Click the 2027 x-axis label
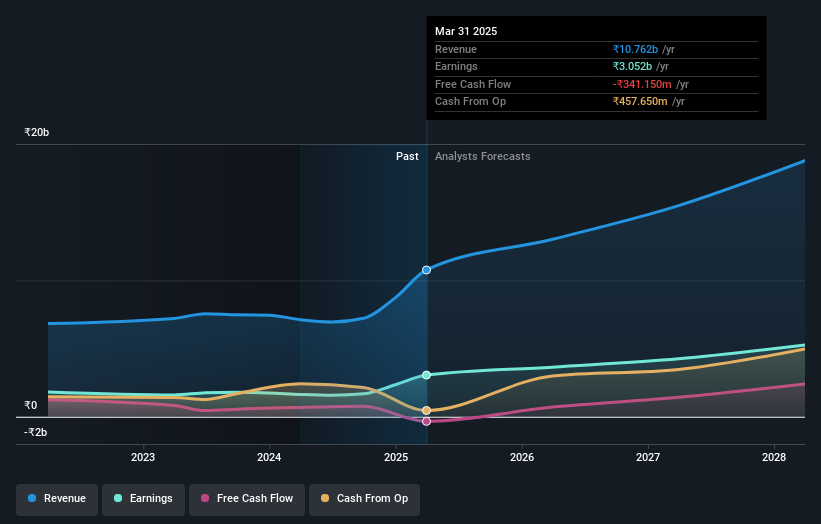This screenshot has height=524, width=821. coord(648,458)
